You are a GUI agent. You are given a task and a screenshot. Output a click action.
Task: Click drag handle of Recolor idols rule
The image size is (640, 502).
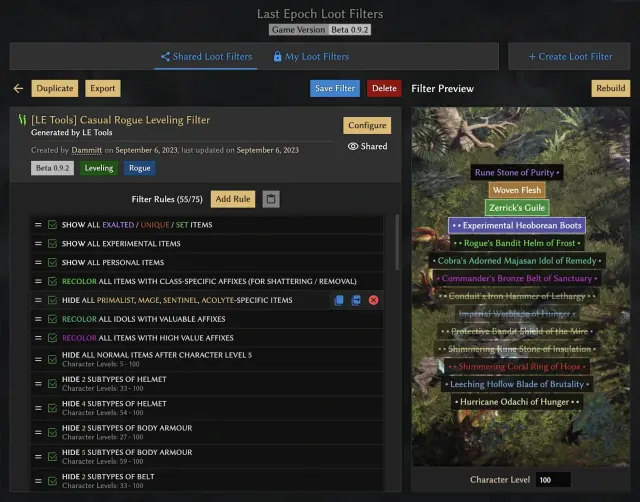coord(38,319)
